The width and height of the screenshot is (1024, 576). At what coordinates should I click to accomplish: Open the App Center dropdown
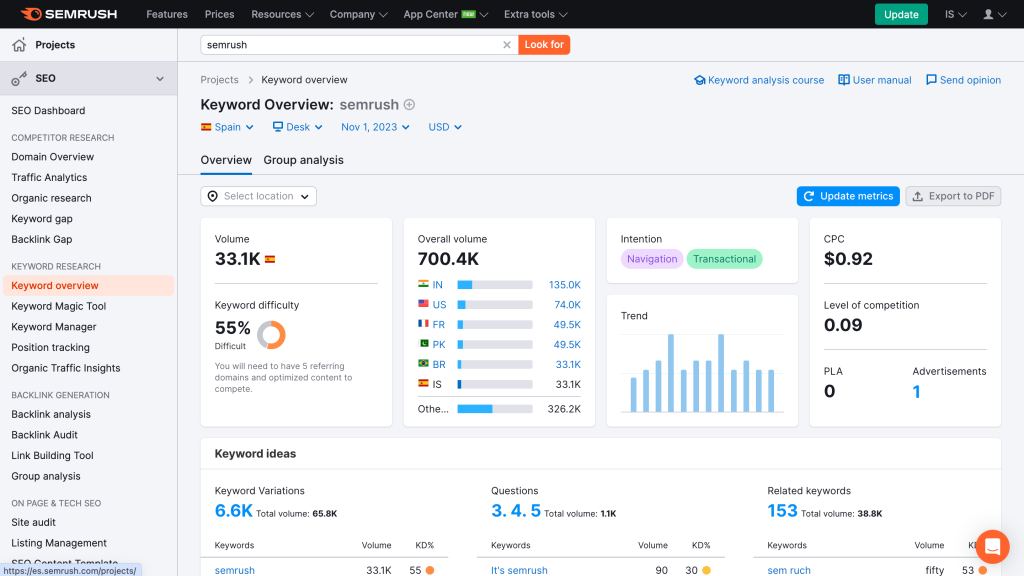[x=445, y=14]
